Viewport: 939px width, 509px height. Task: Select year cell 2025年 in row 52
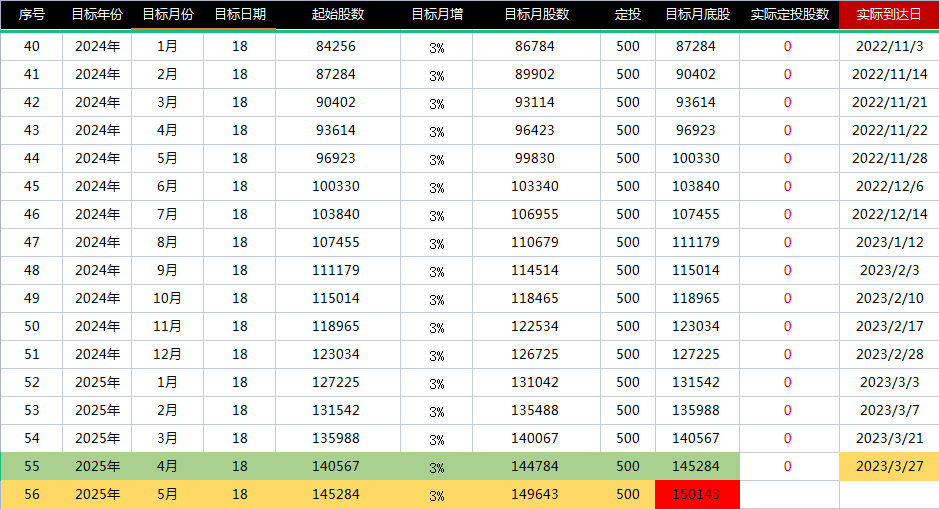[97, 382]
